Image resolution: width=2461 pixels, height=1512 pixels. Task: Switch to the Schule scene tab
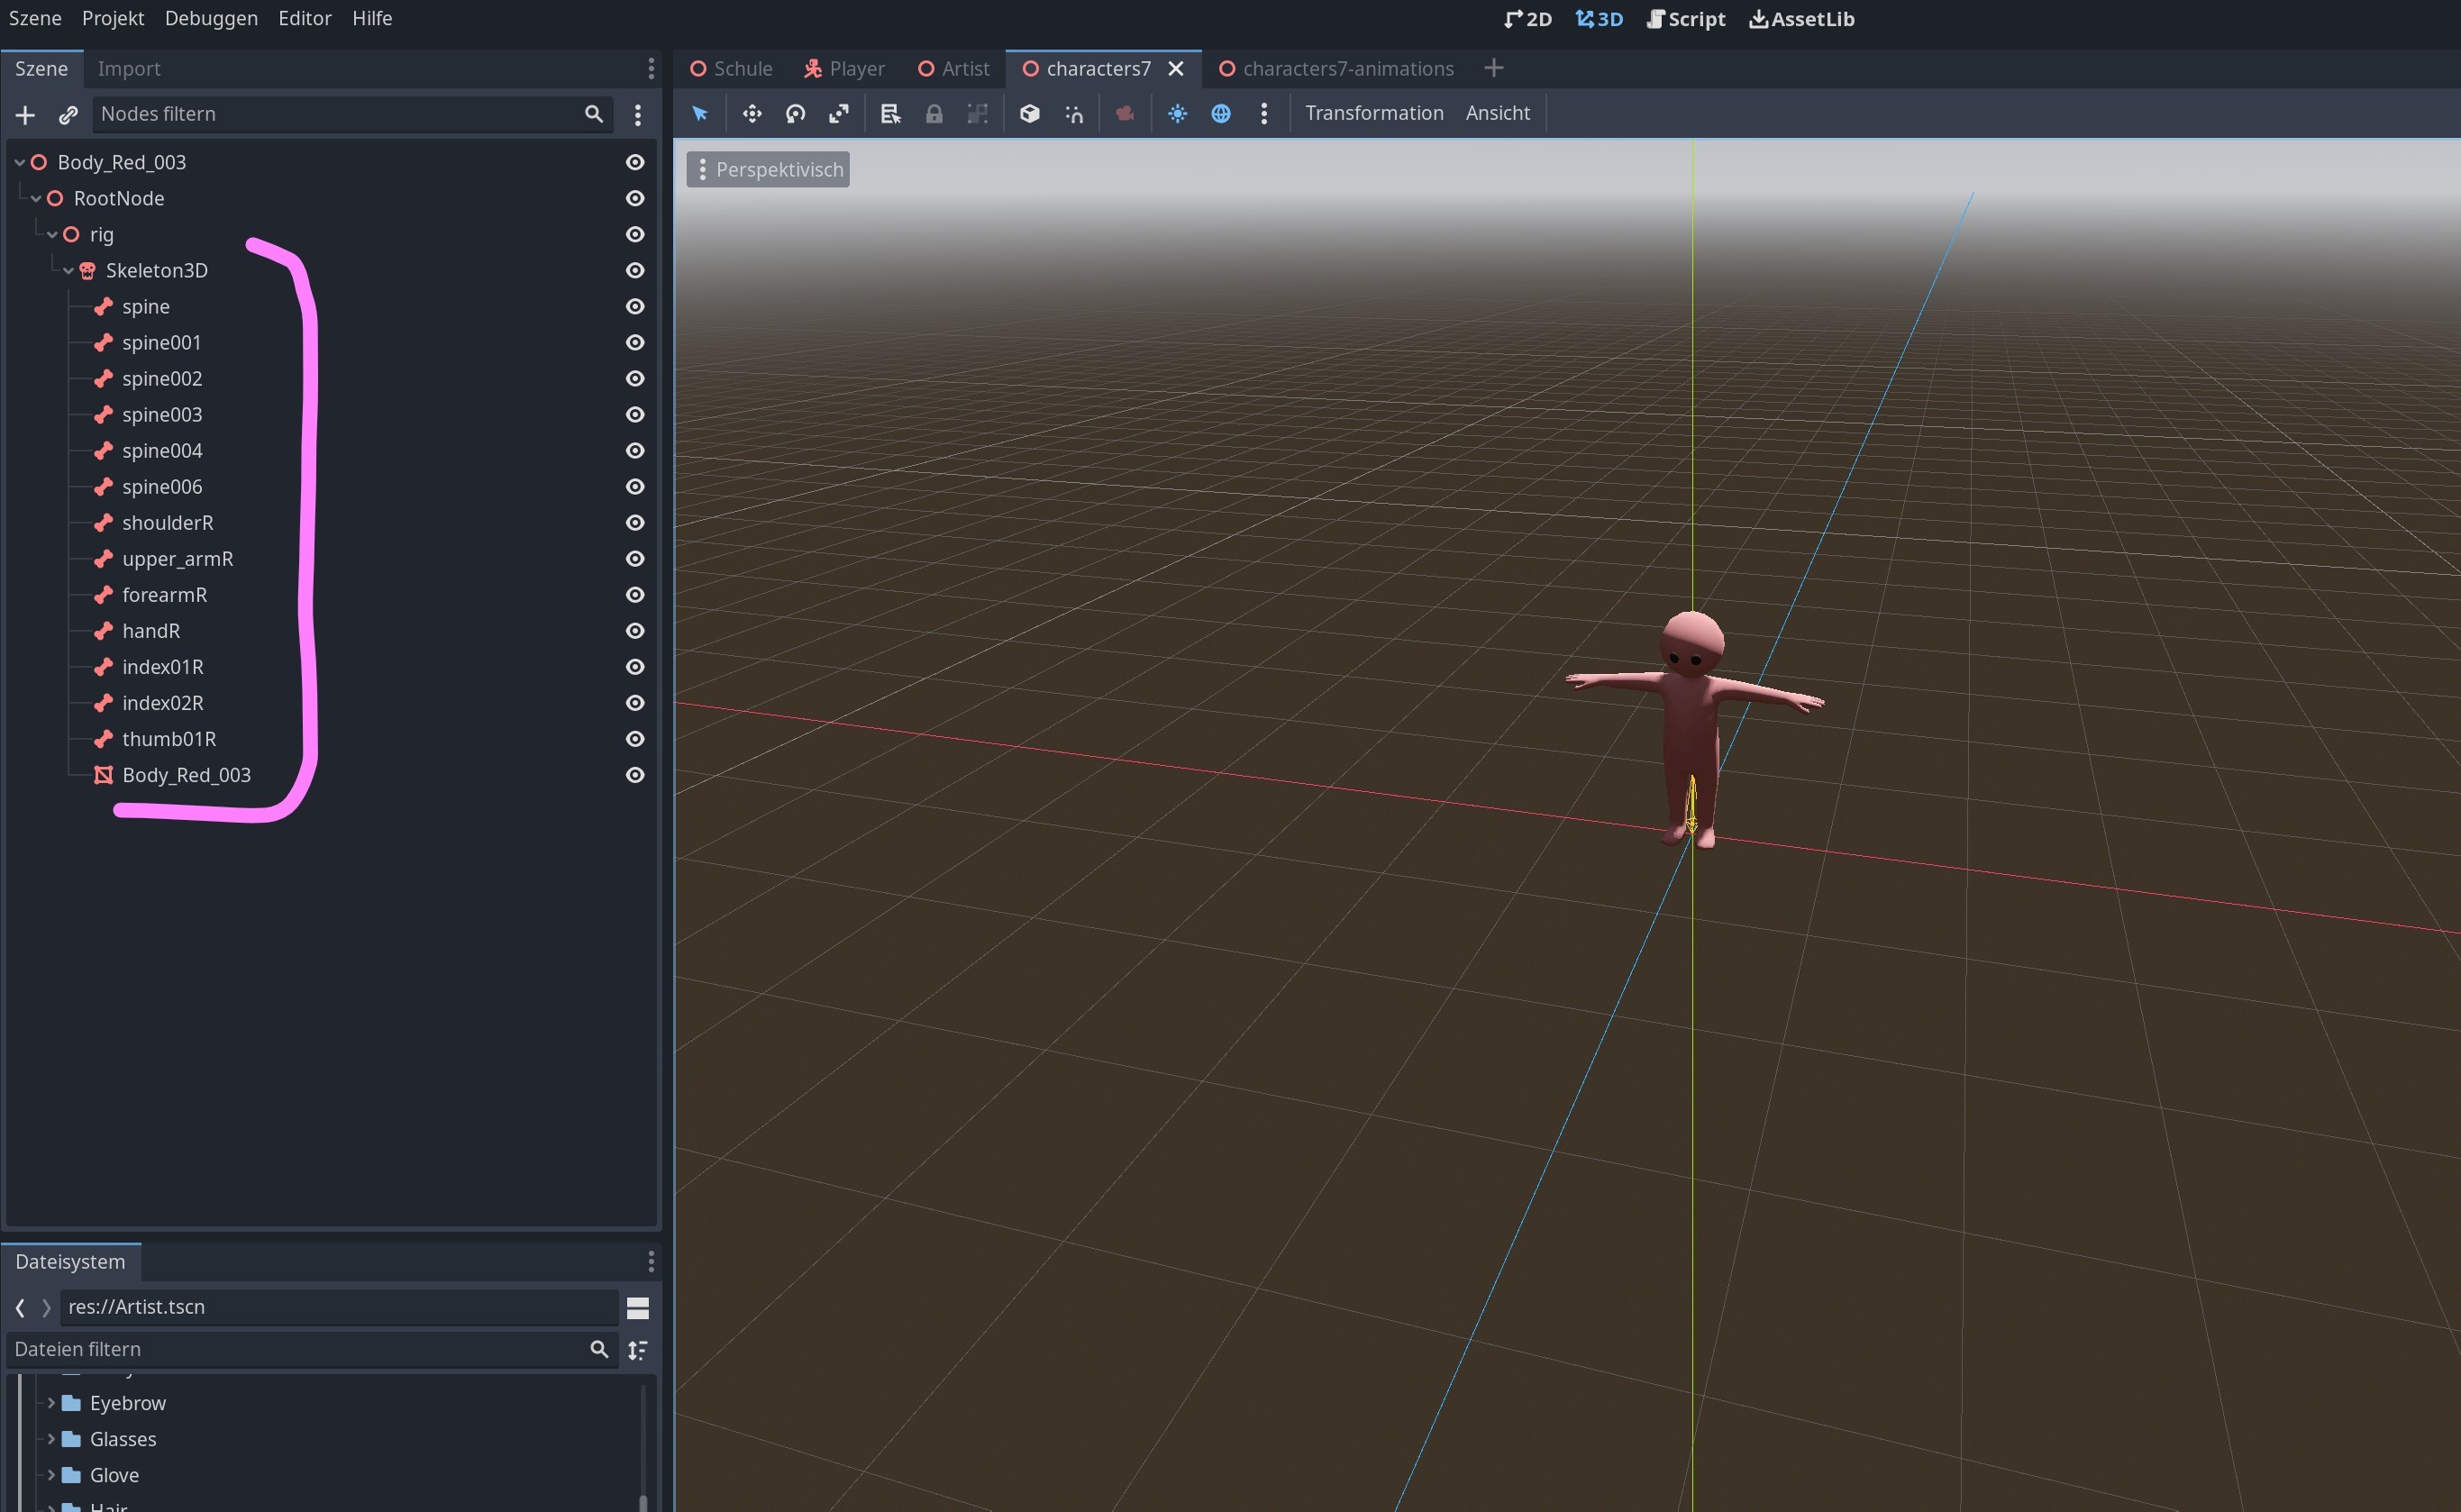pos(732,68)
